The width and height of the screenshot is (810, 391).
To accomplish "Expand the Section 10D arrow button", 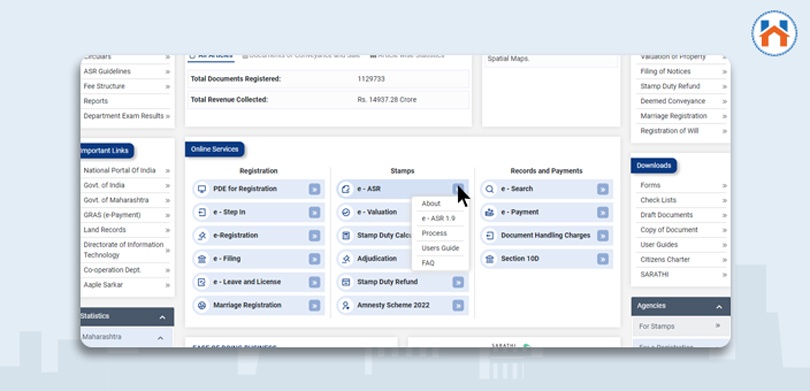I will (x=602, y=259).
